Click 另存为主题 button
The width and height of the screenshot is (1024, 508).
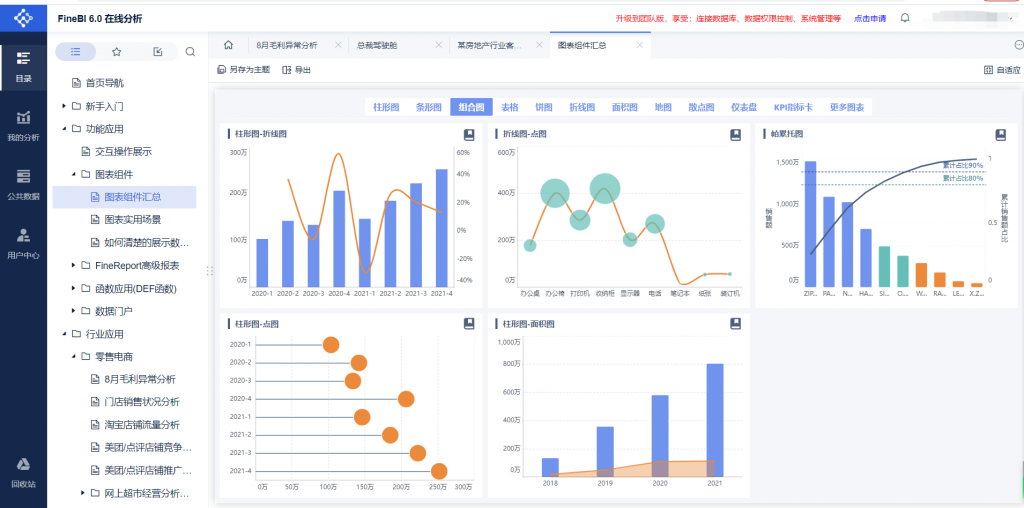coord(243,70)
